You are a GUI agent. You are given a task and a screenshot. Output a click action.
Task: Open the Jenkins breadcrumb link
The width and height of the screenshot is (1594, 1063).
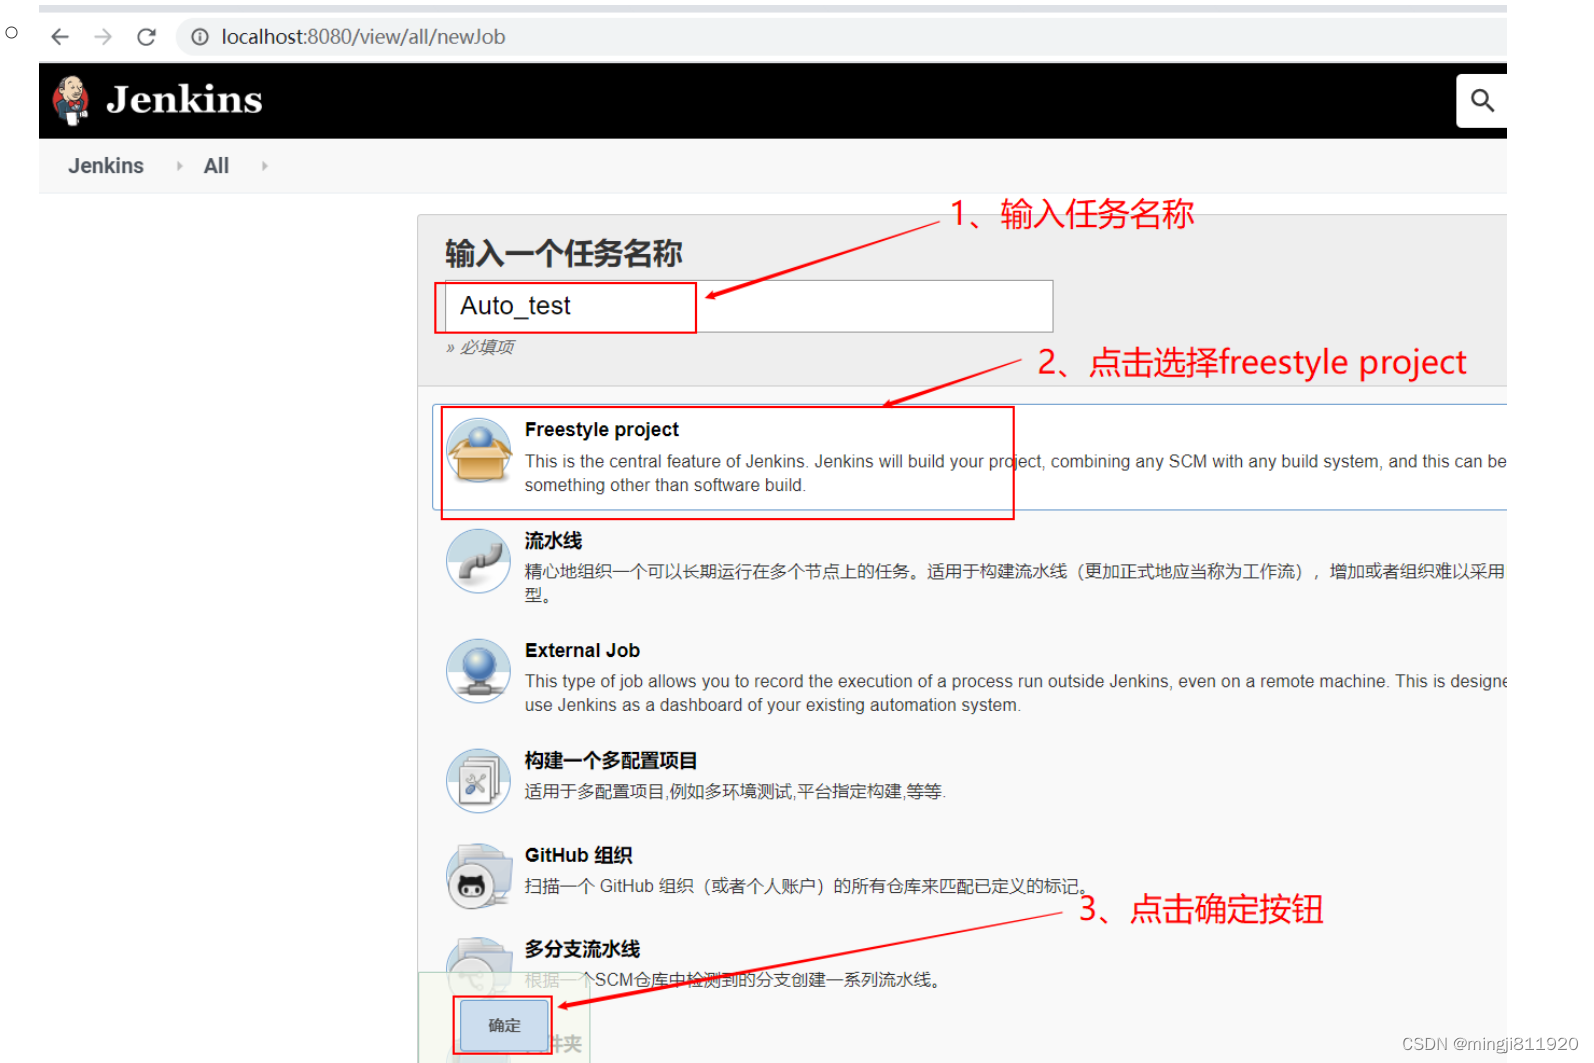(x=106, y=166)
